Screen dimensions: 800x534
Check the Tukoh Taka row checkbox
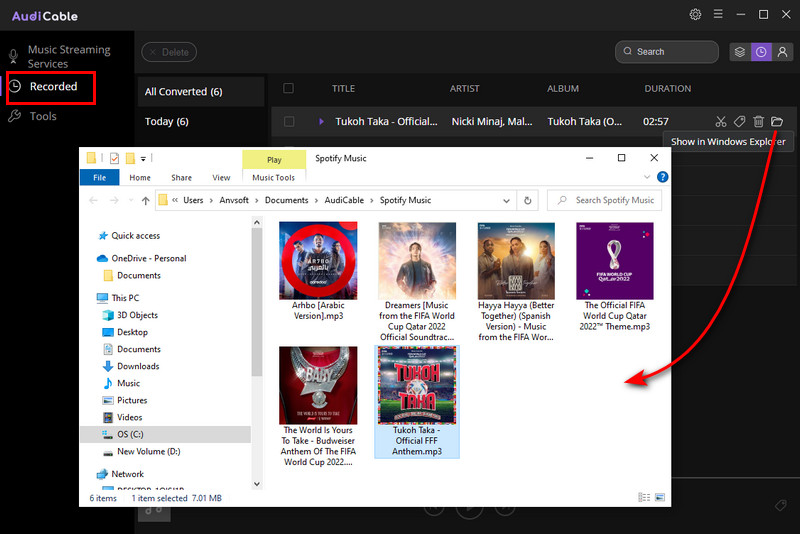289,121
